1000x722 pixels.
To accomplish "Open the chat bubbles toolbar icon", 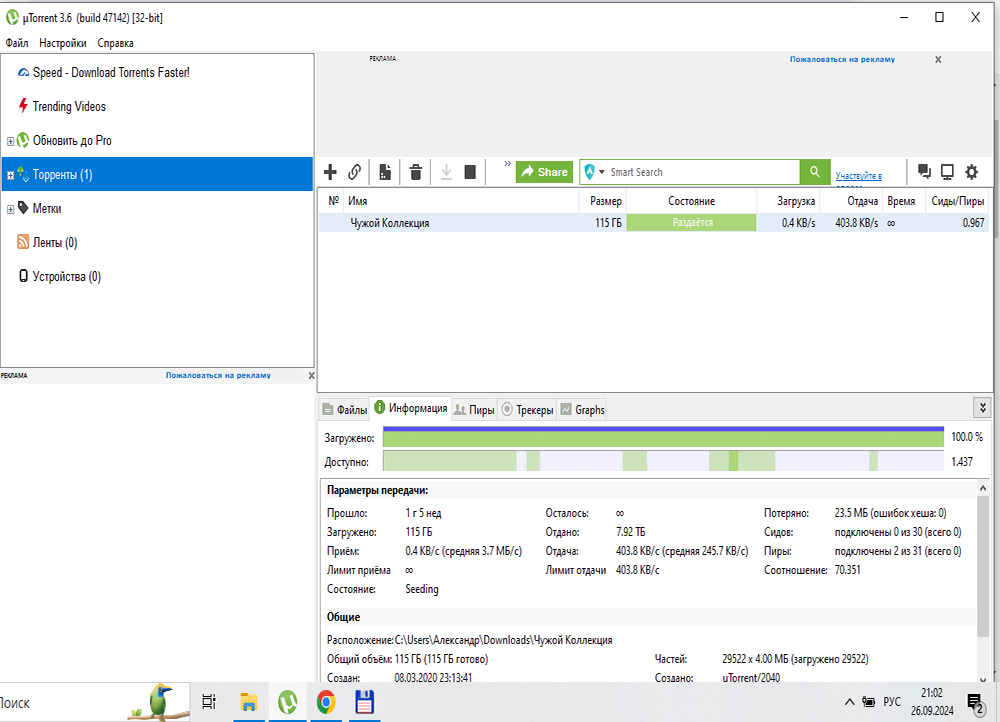I will pos(924,171).
